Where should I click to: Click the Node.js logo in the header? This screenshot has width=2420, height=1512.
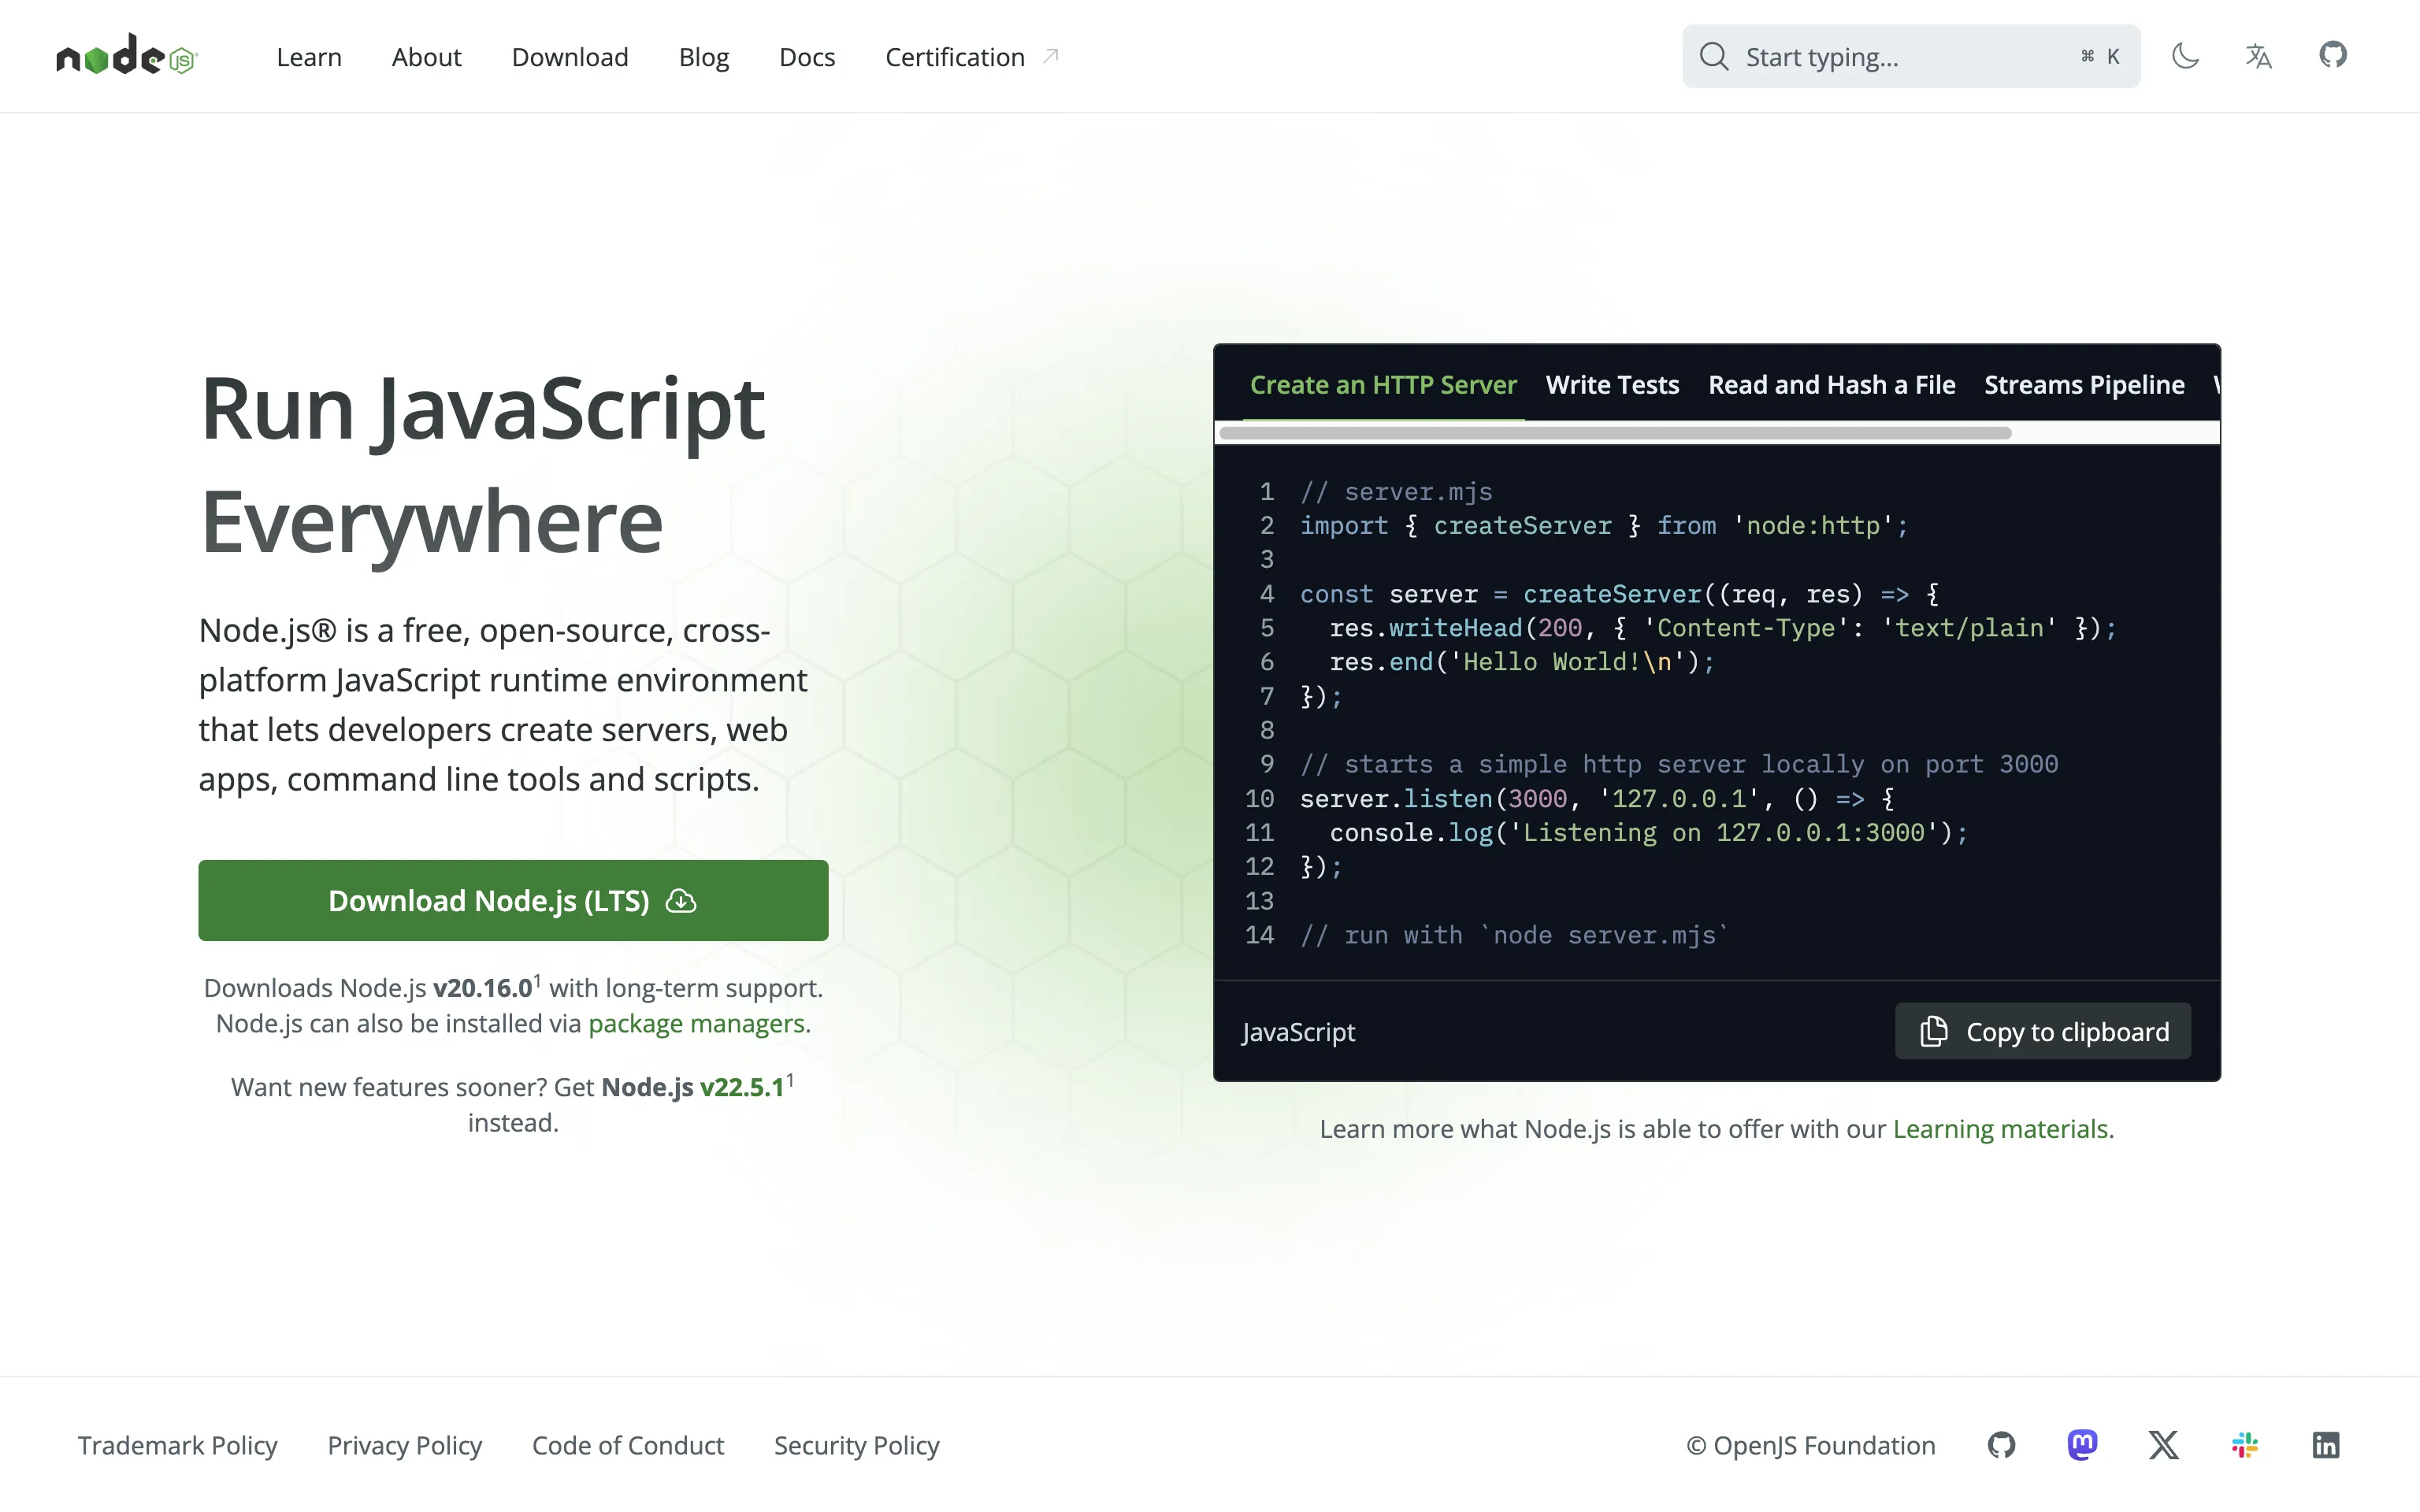coord(127,56)
